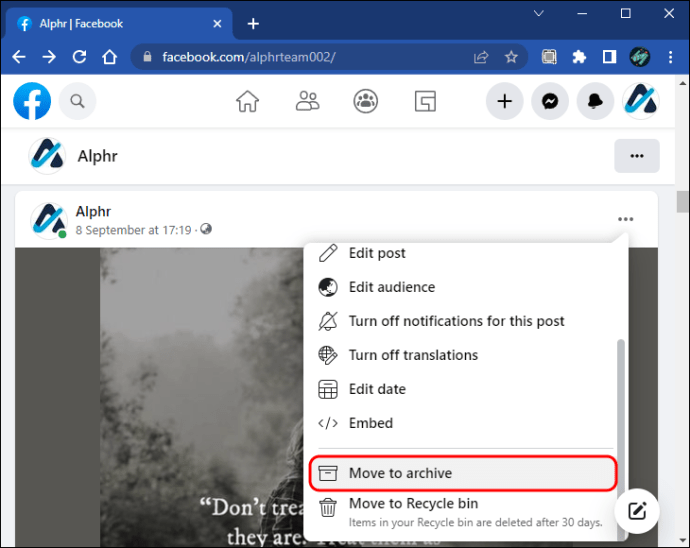Click the page scrollbar up arrow
This screenshot has width=690, height=548.
pyautogui.click(x=683, y=82)
